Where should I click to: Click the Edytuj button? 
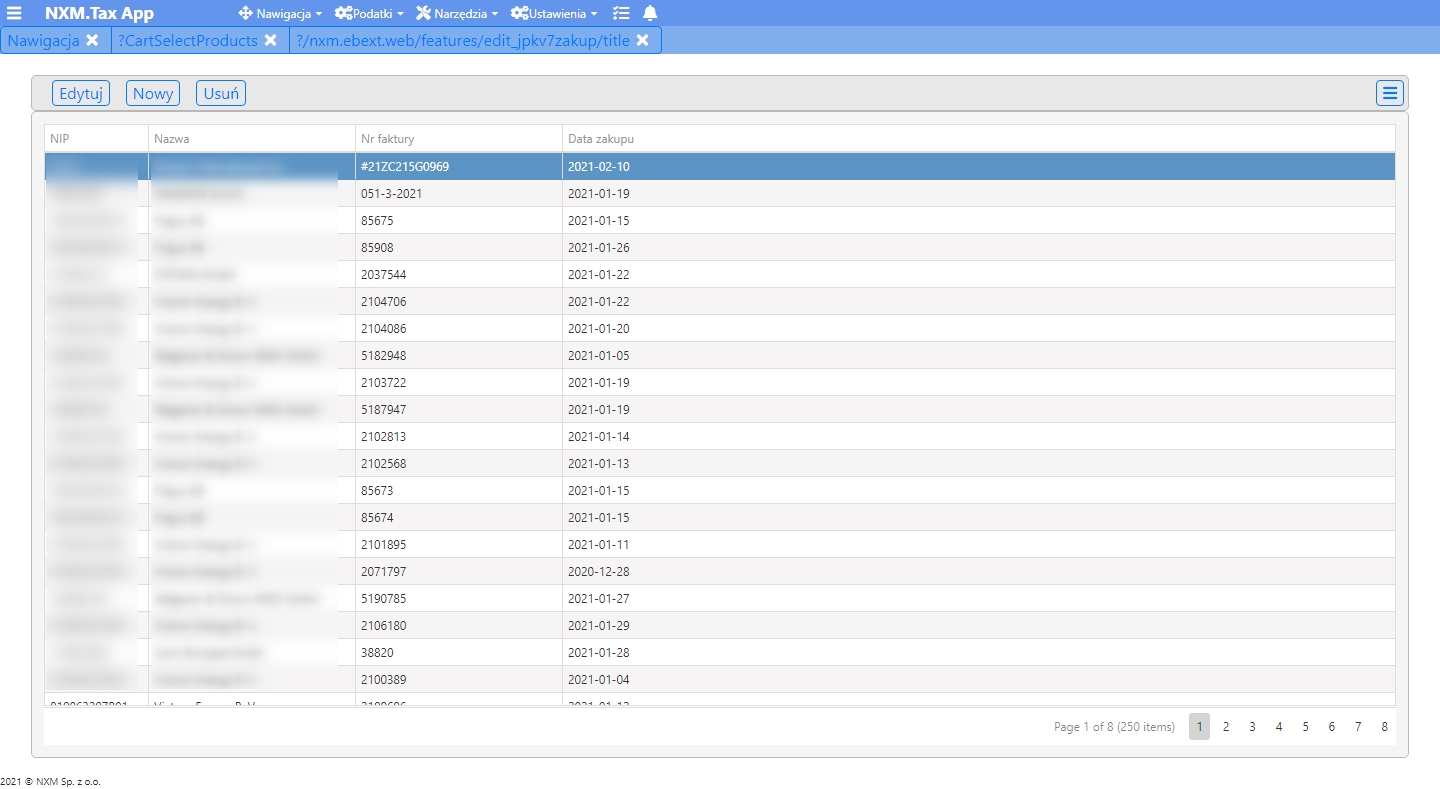click(81, 93)
